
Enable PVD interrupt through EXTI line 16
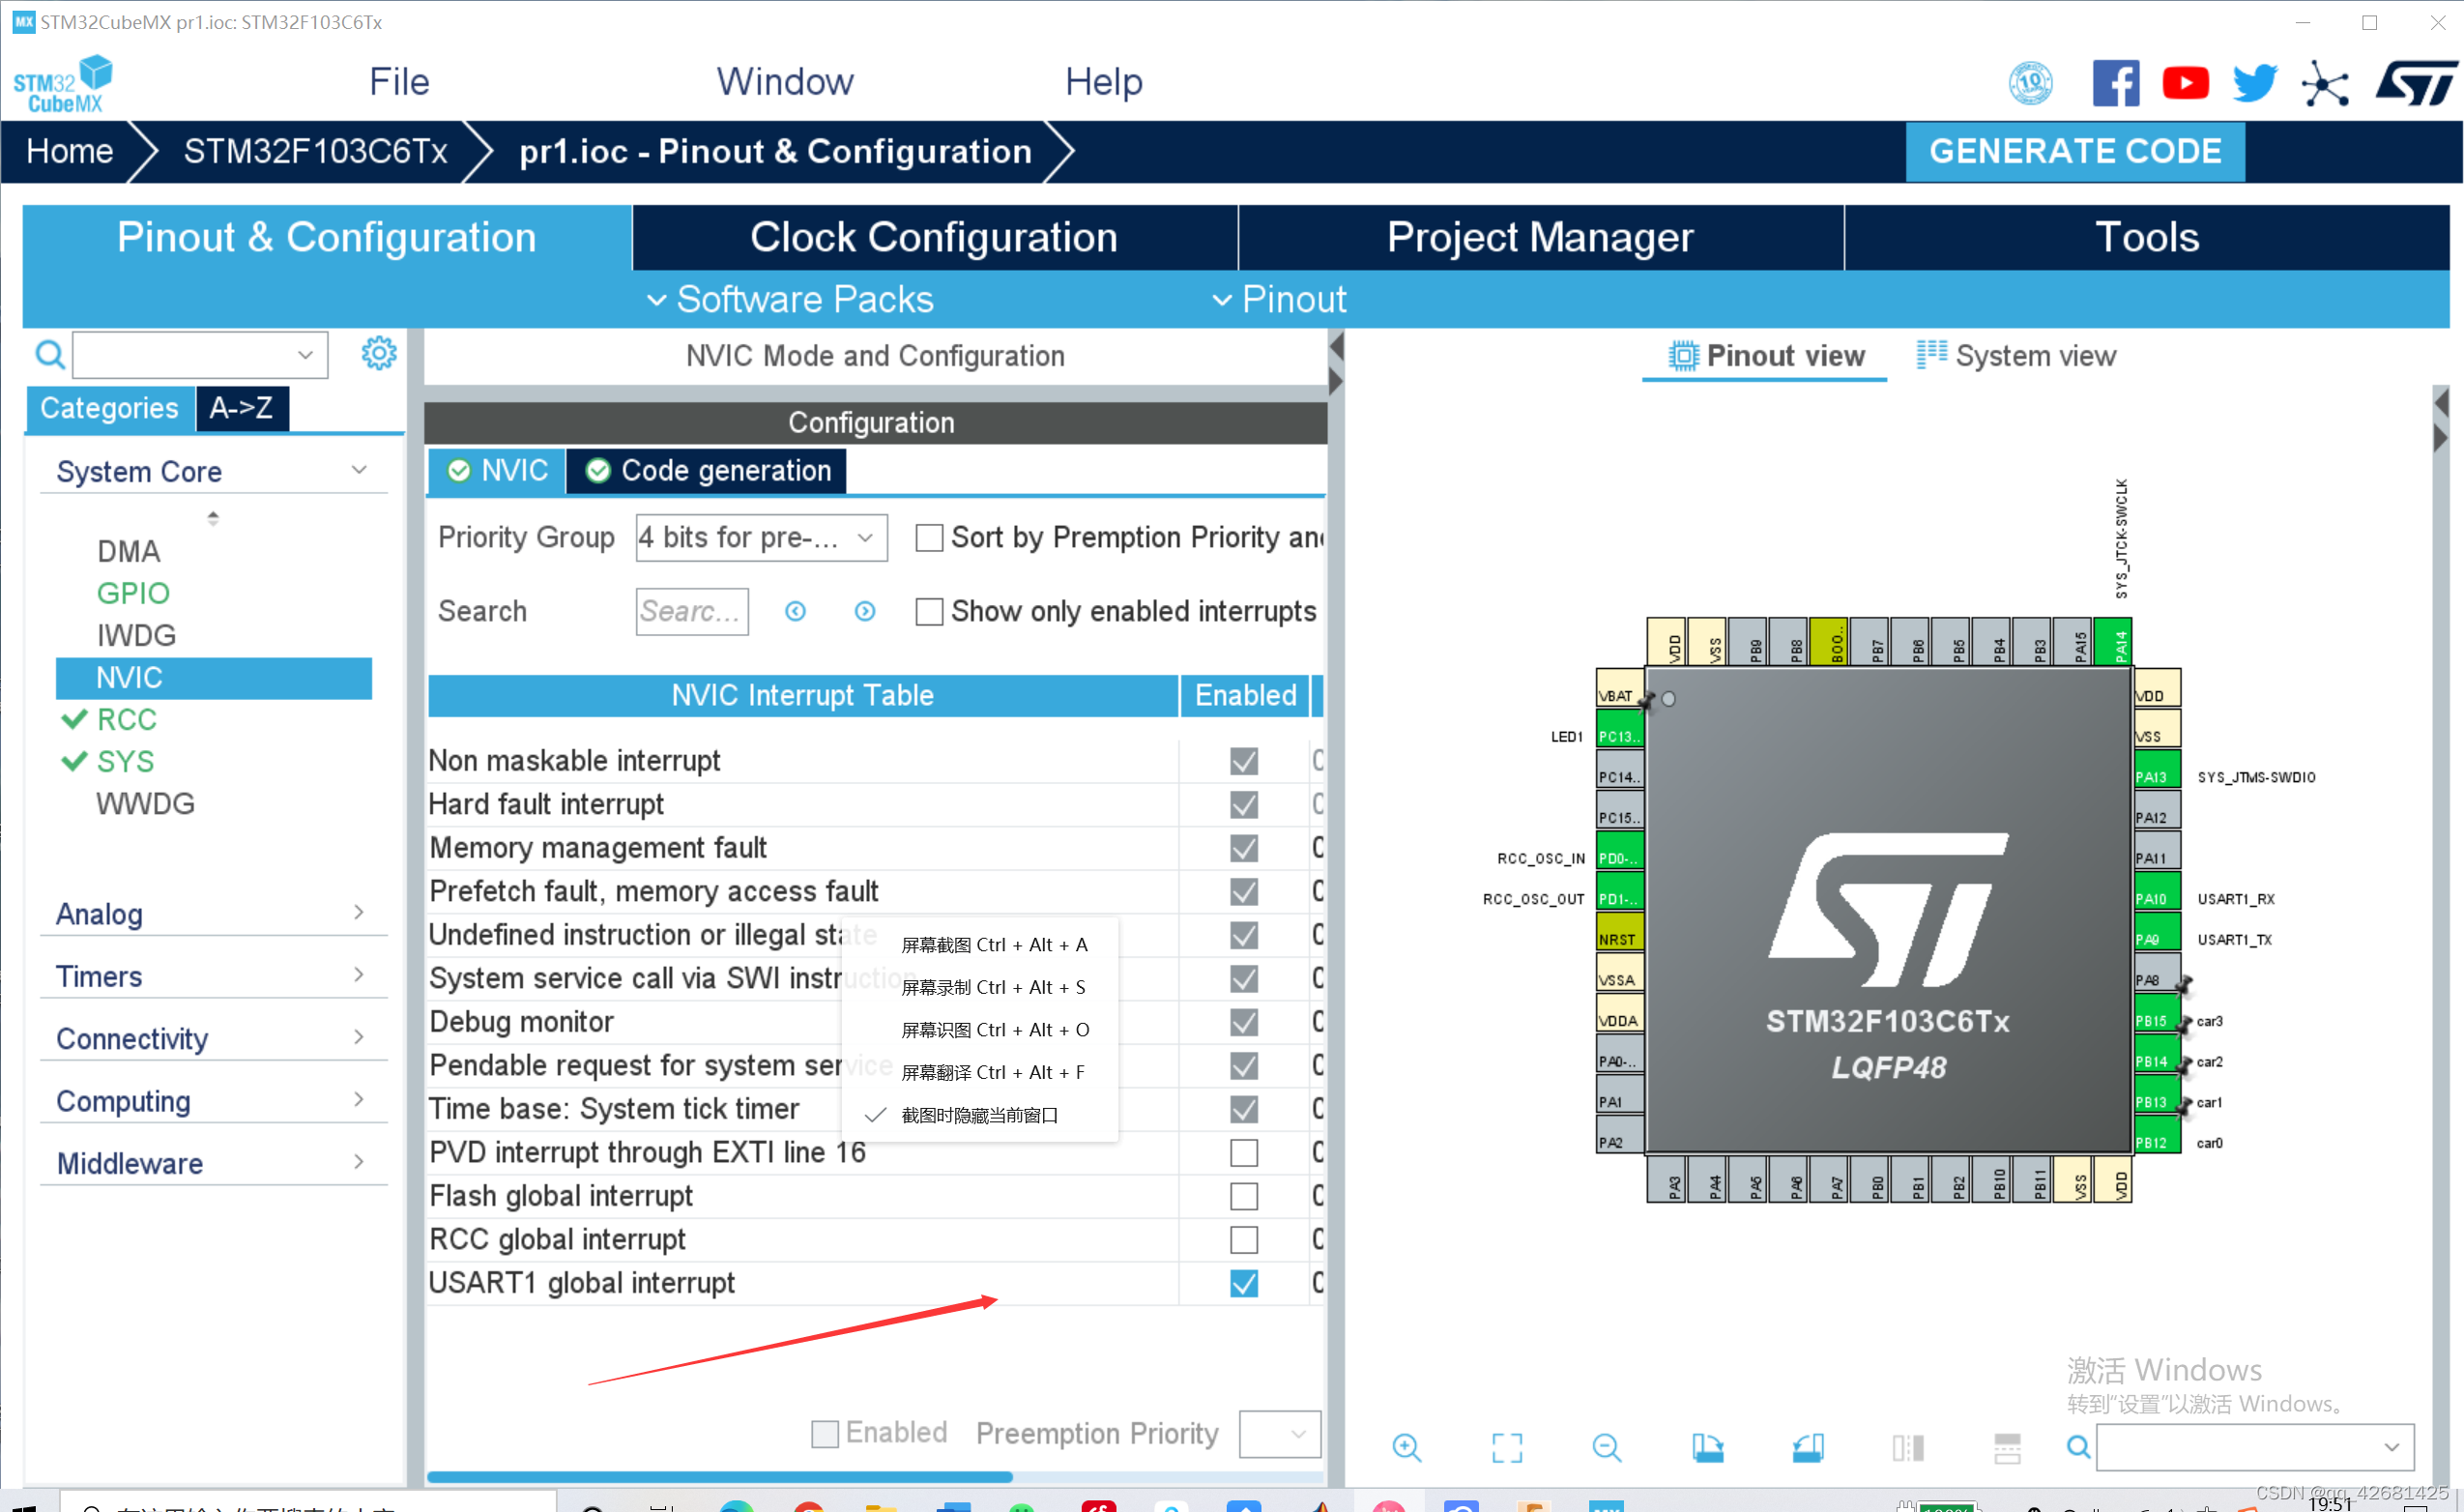pos(1242,1151)
